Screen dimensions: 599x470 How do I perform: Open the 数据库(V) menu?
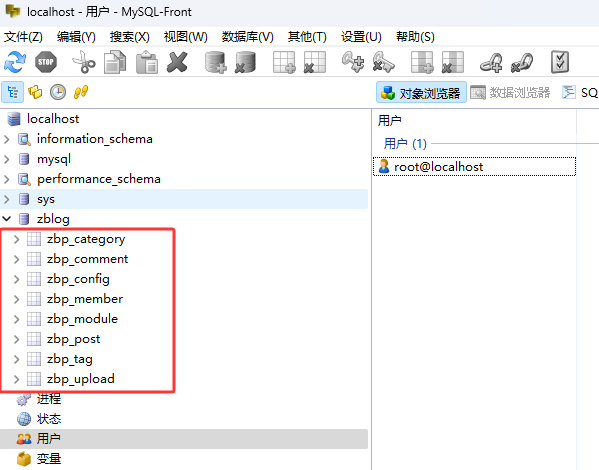coord(248,37)
